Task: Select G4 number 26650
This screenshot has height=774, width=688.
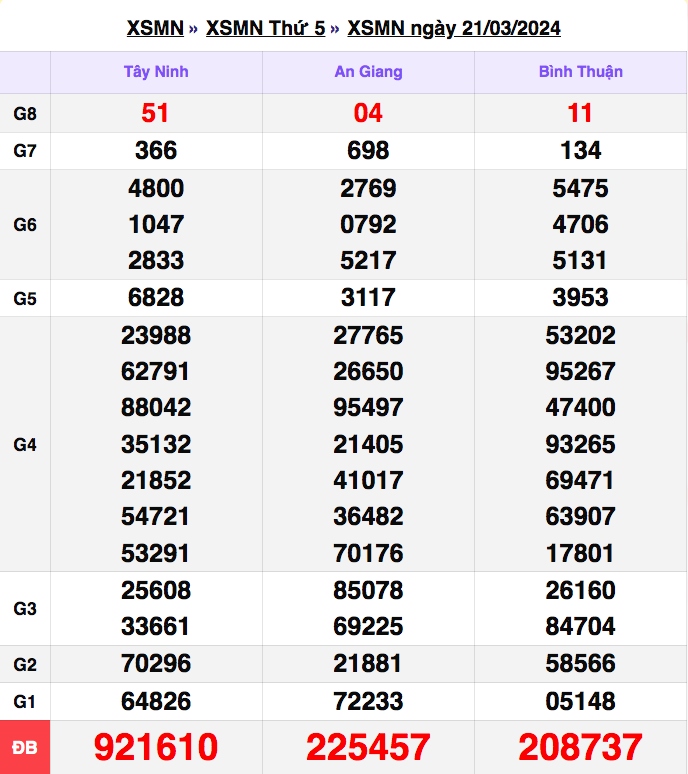Action: coord(368,371)
